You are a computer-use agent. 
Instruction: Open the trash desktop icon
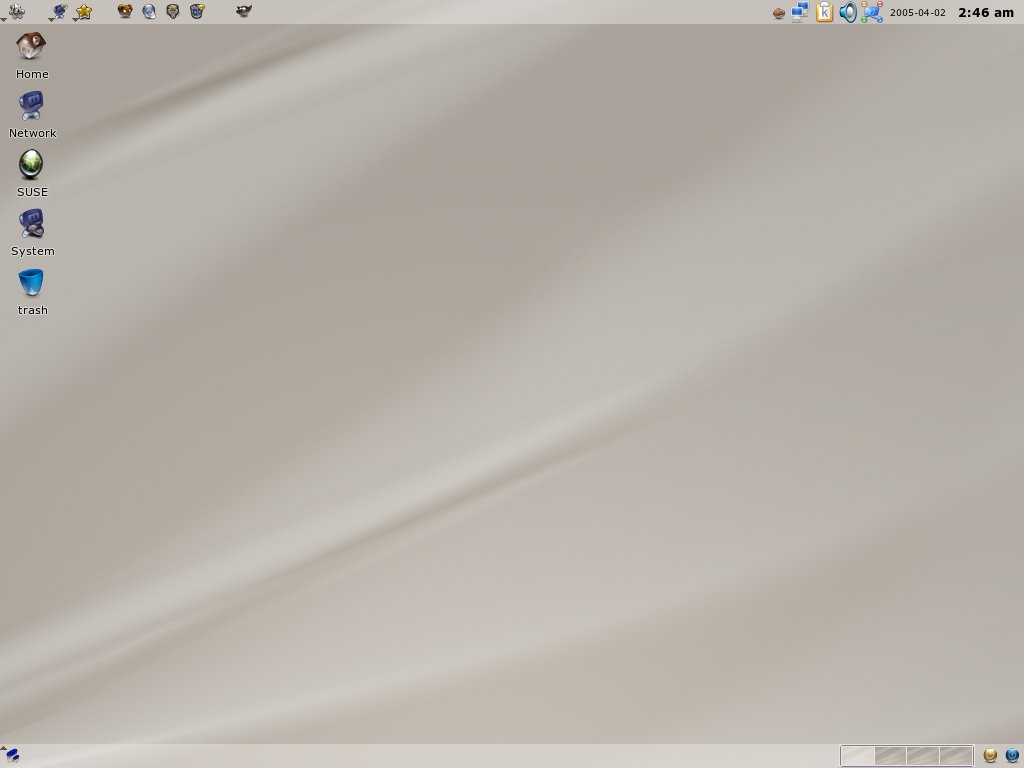click(x=32, y=292)
